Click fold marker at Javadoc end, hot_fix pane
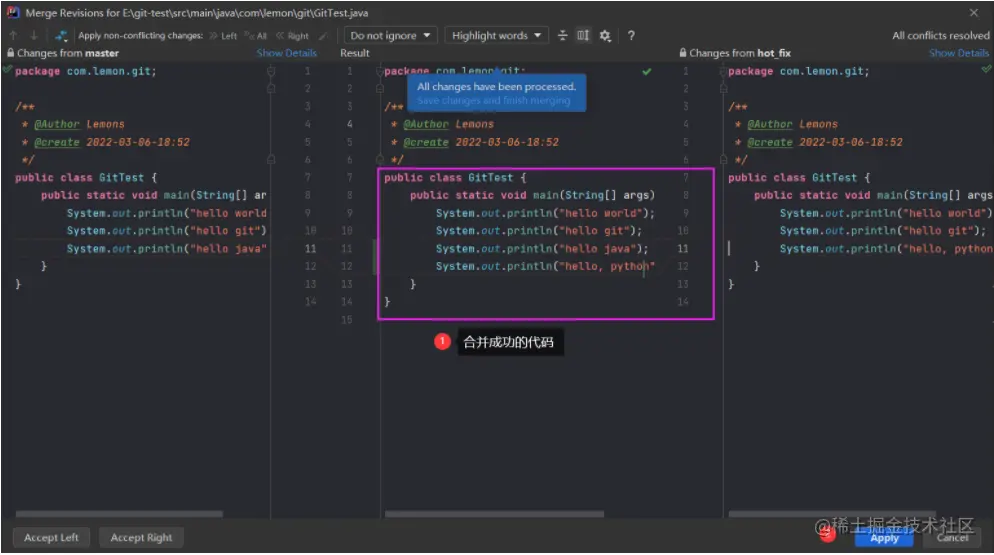The height and width of the screenshot is (555, 994). (723, 160)
